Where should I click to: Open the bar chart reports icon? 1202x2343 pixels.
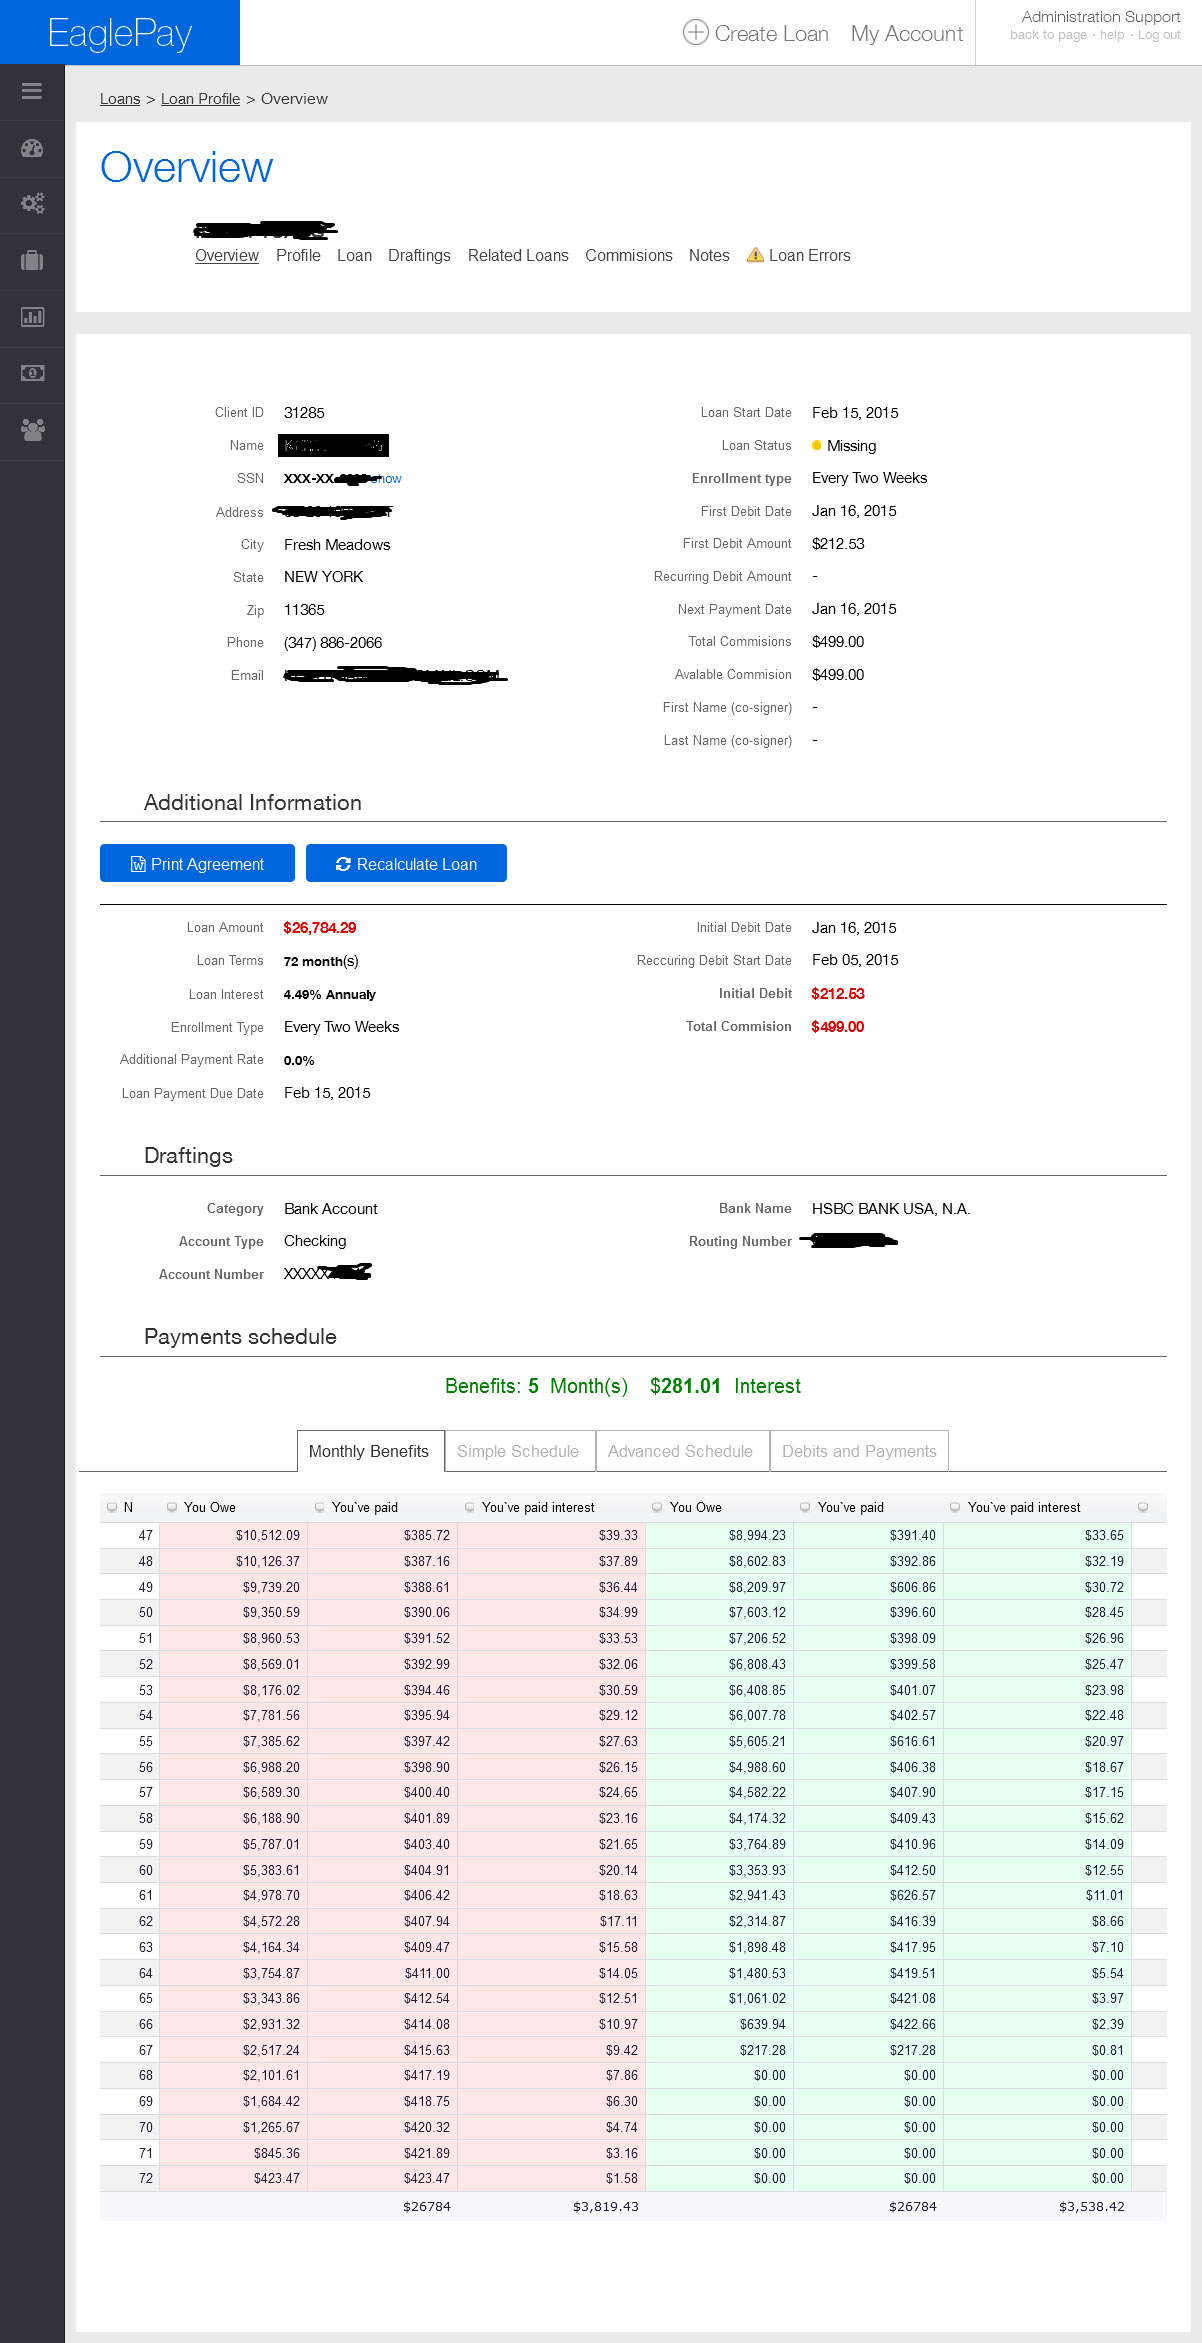32,318
